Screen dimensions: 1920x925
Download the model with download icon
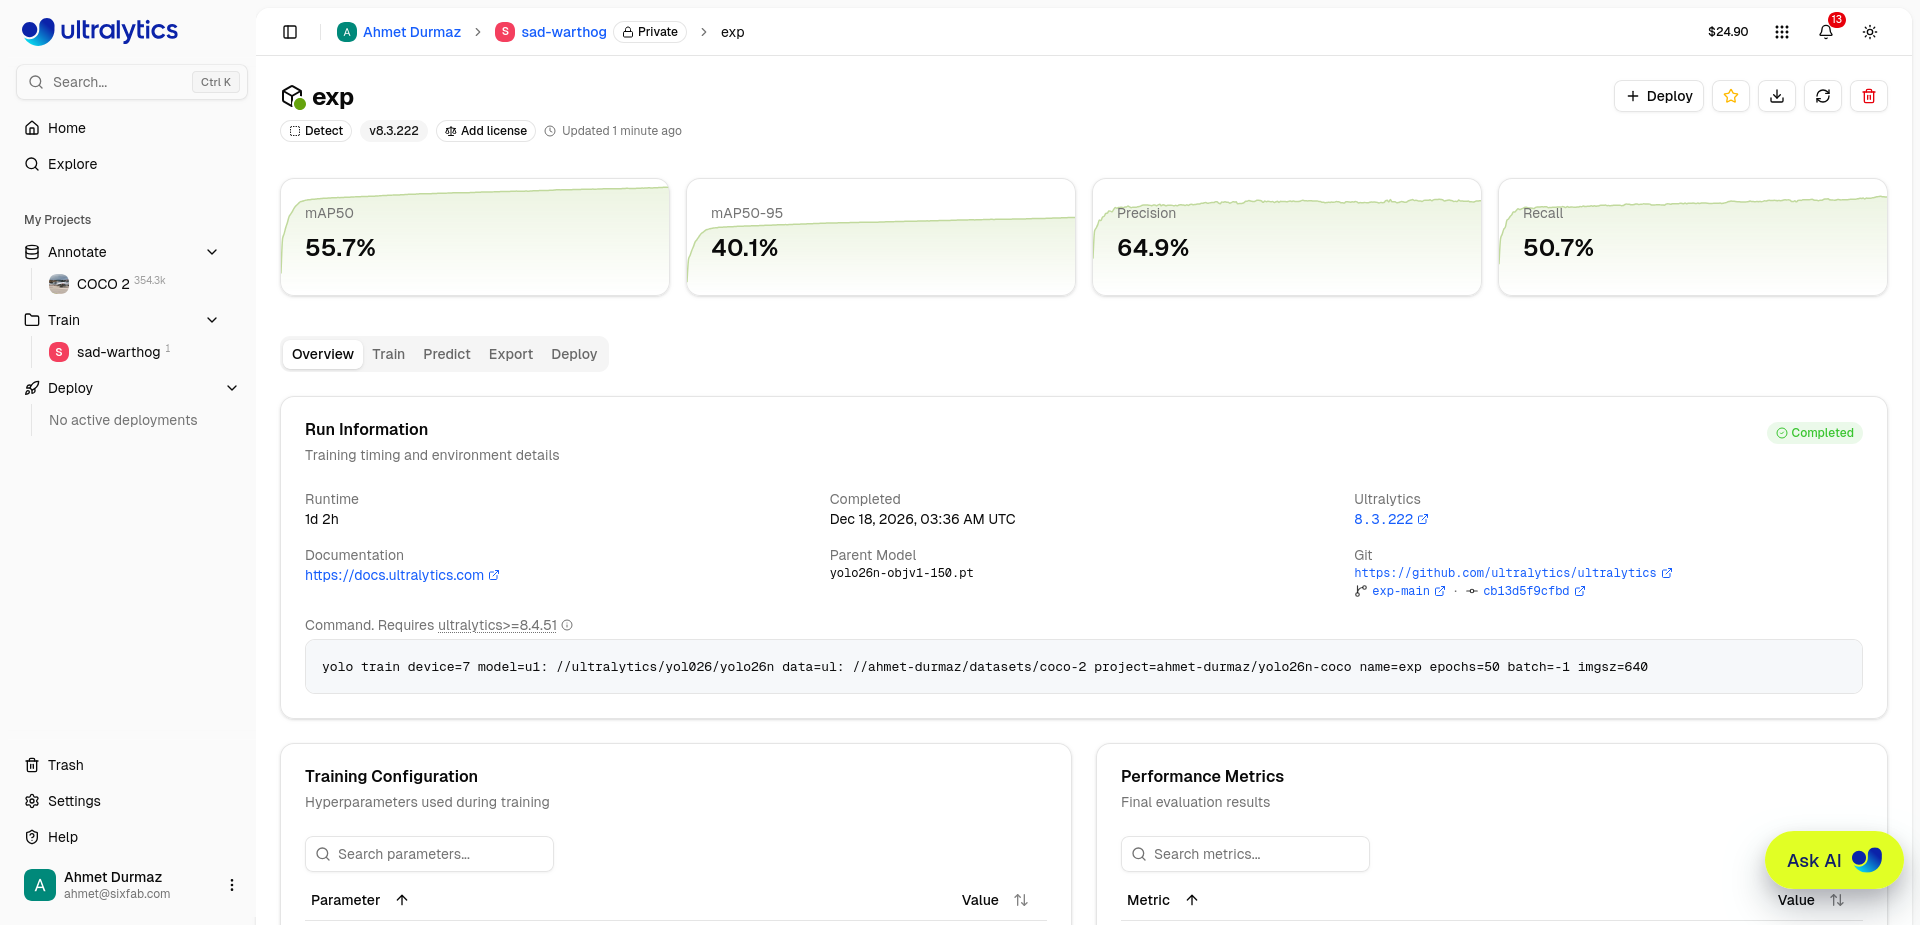pyautogui.click(x=1777, y=96)
